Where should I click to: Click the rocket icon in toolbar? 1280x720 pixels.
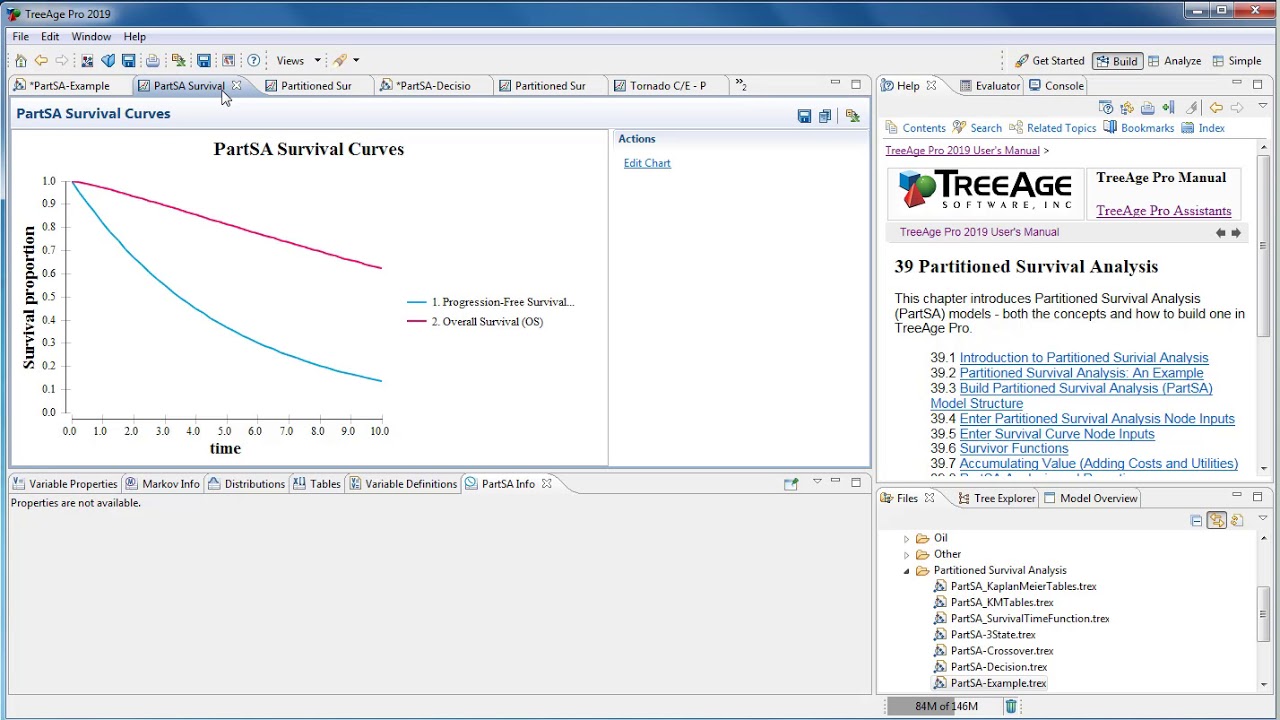coord(340,61)
